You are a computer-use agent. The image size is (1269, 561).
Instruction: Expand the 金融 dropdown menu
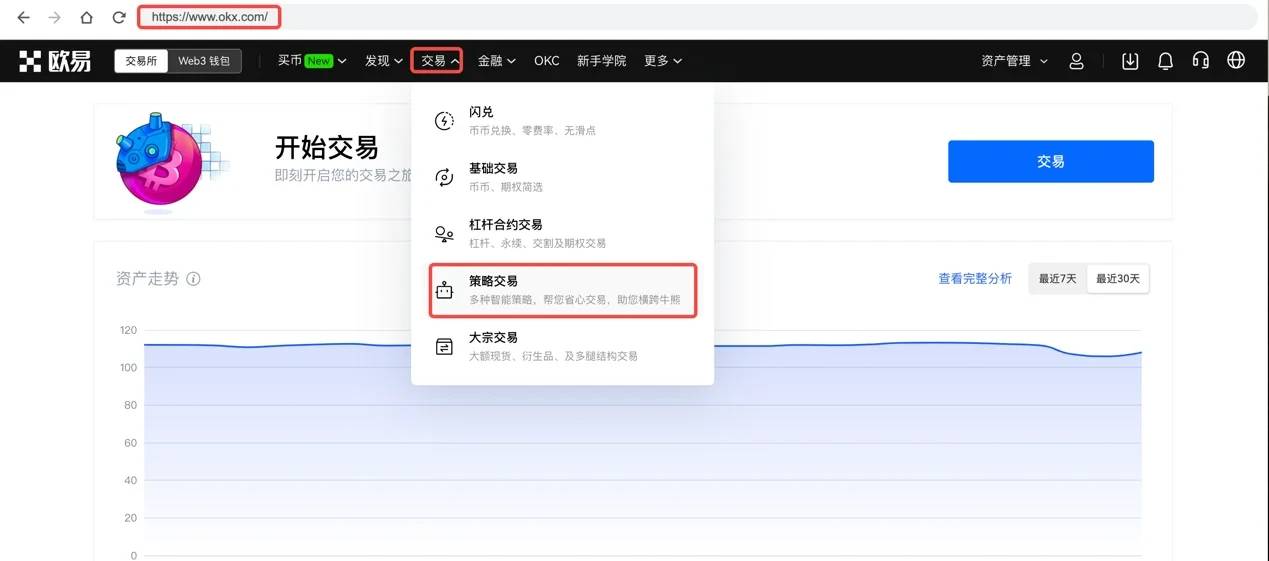(x=496, y=61)
